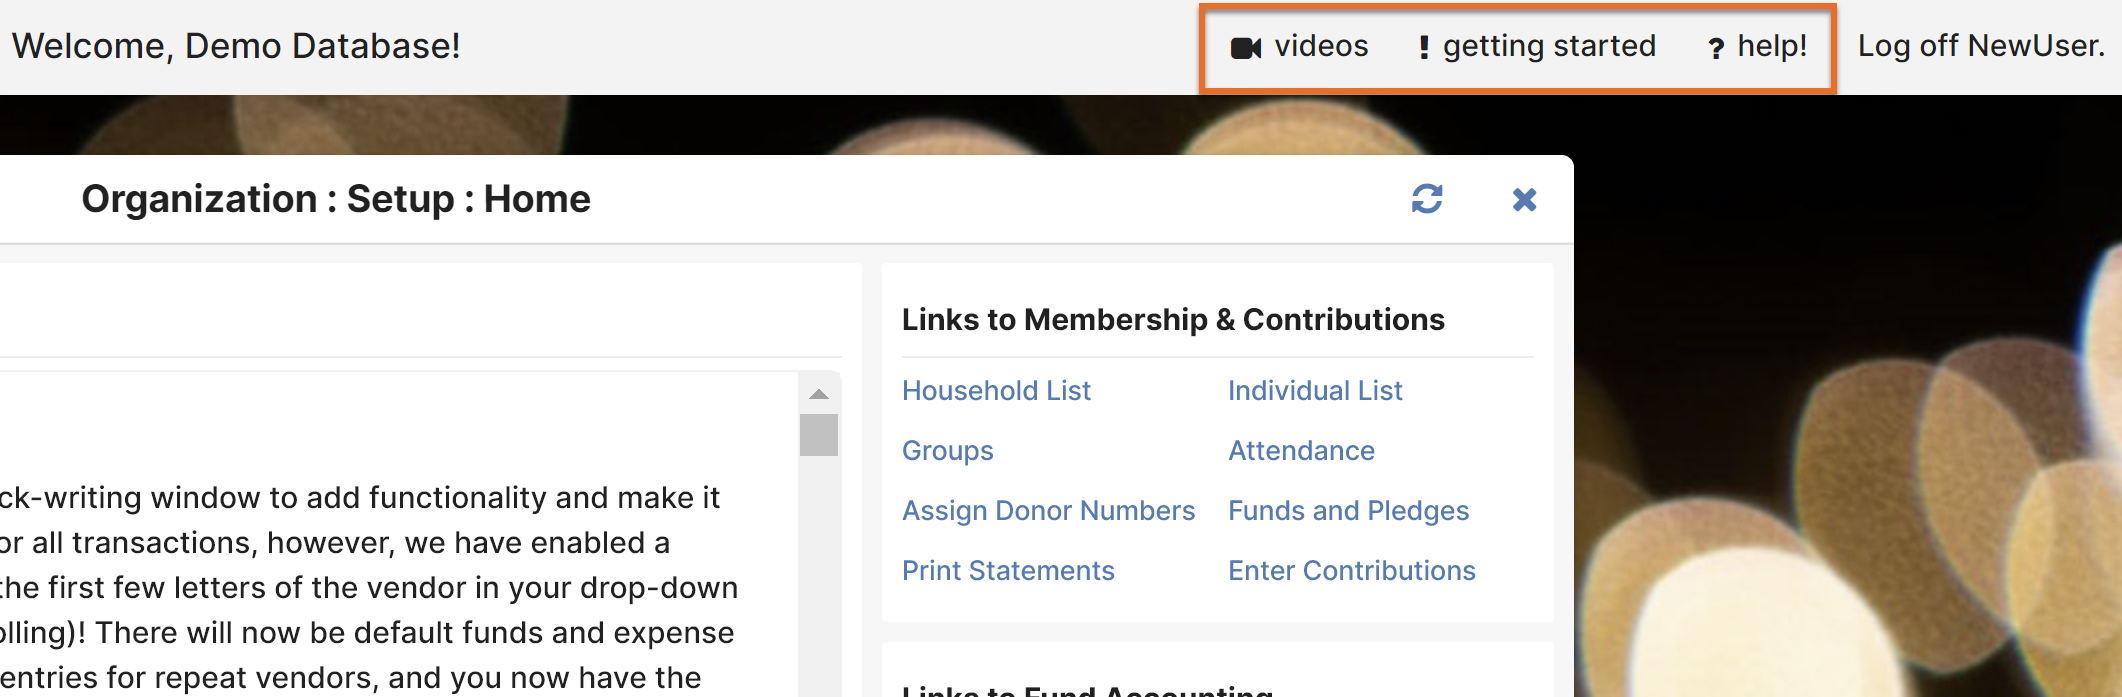Close the Organization Setup Home panel
This screenshot has height=697, width=2122.
[1524, 200]
